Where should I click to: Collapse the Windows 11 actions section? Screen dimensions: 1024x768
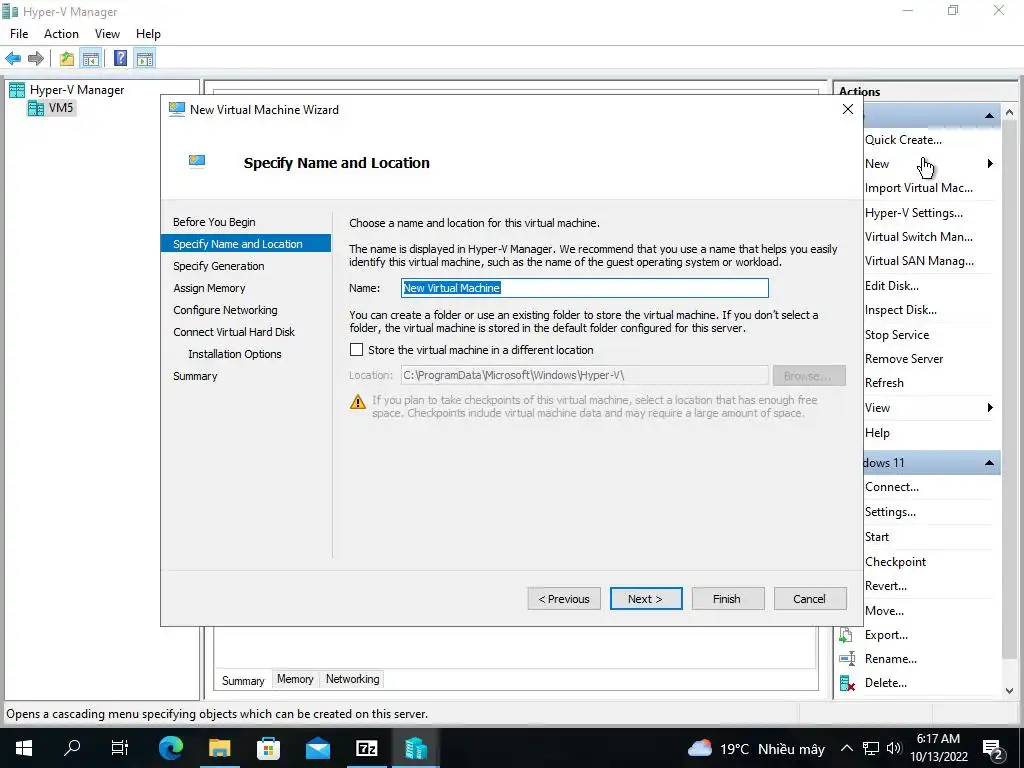pyautogui.click(x=989, y=463)
